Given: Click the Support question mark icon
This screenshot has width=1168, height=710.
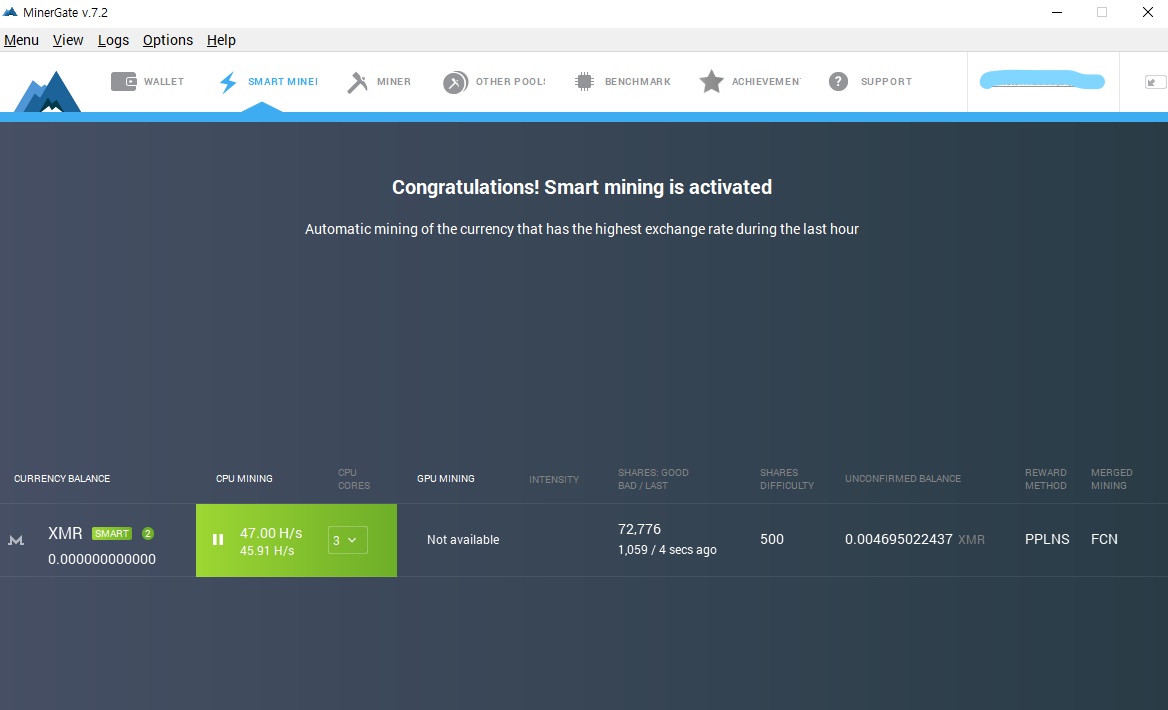Looking at the screenshot, I should click(x=838, y=81).
